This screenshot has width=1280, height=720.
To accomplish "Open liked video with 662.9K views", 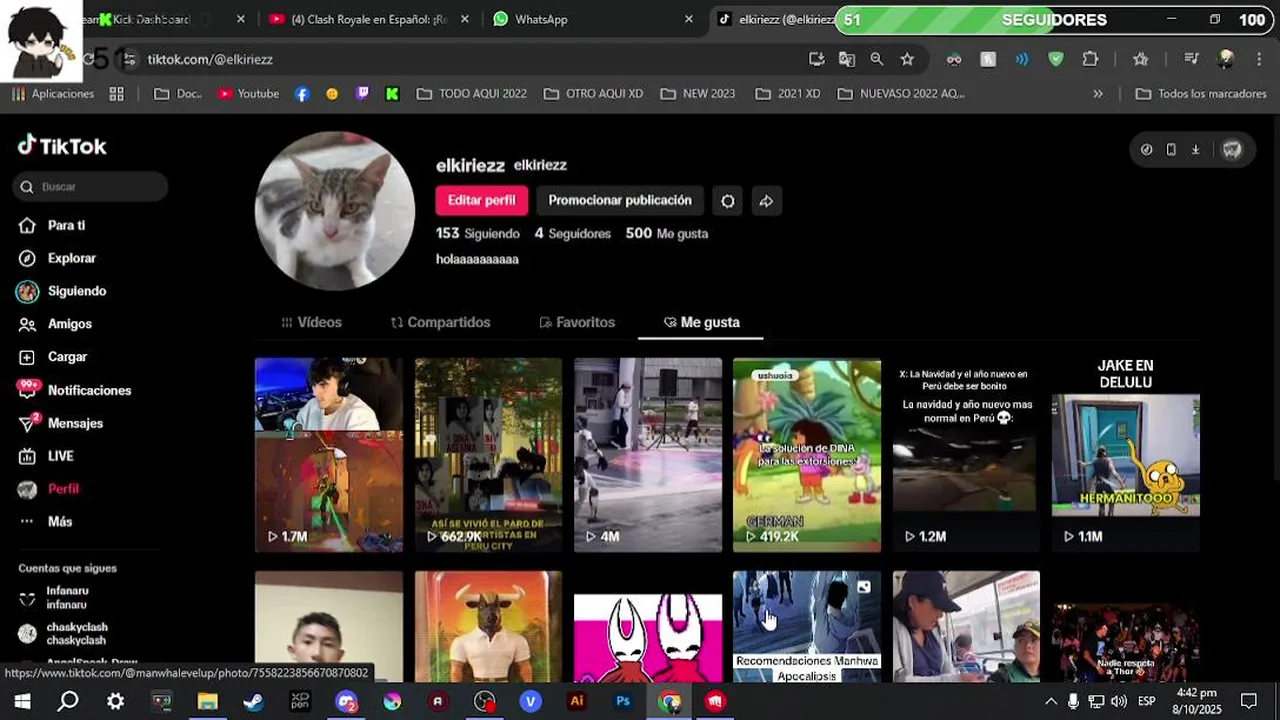I will point(488,455).
